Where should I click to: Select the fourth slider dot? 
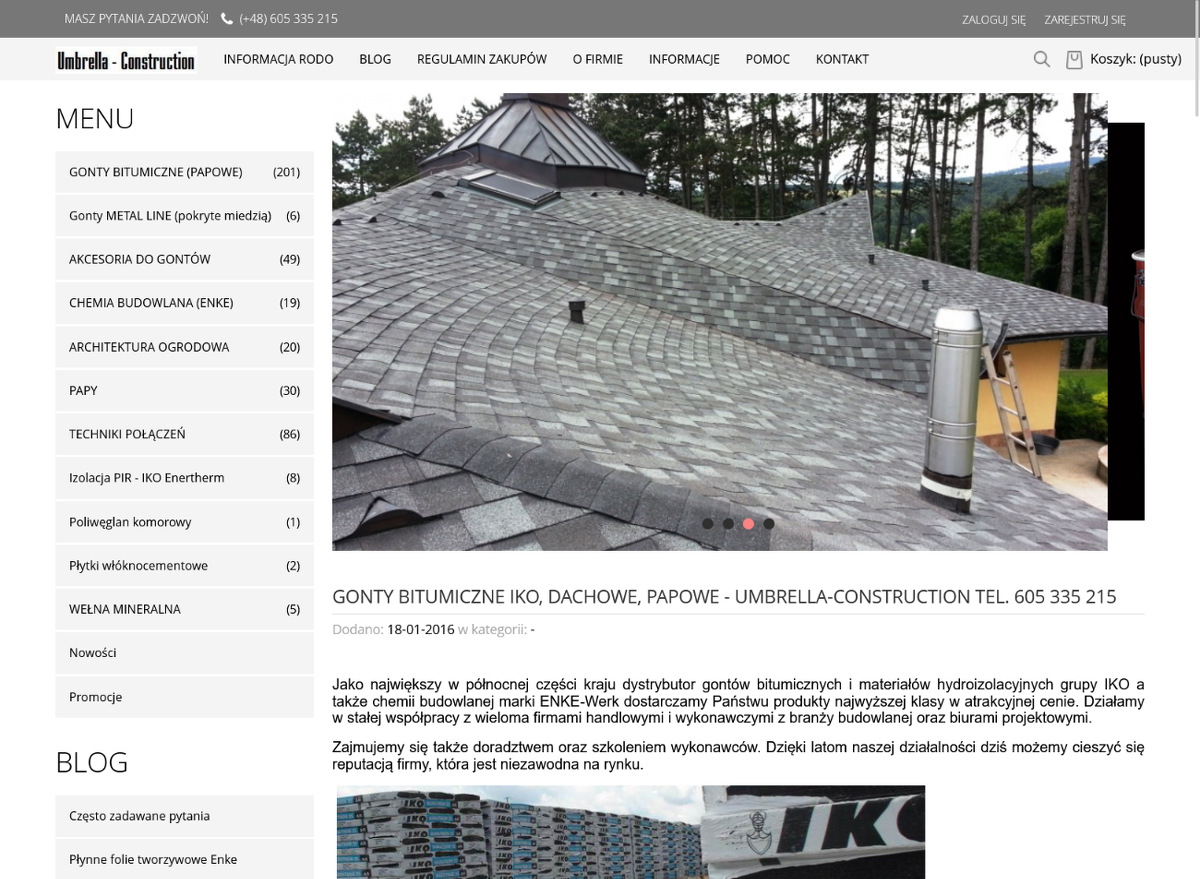(x=769, y=523)
